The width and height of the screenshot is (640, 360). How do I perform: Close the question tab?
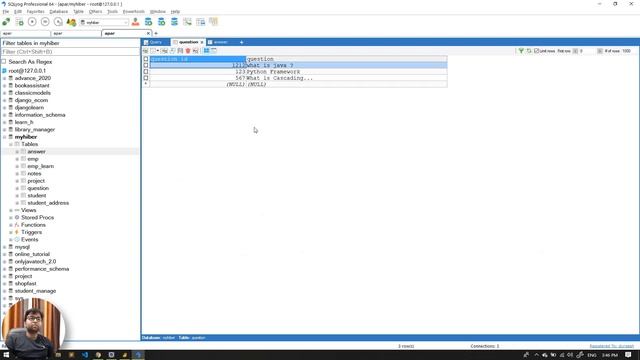click(x=202, y=42)
